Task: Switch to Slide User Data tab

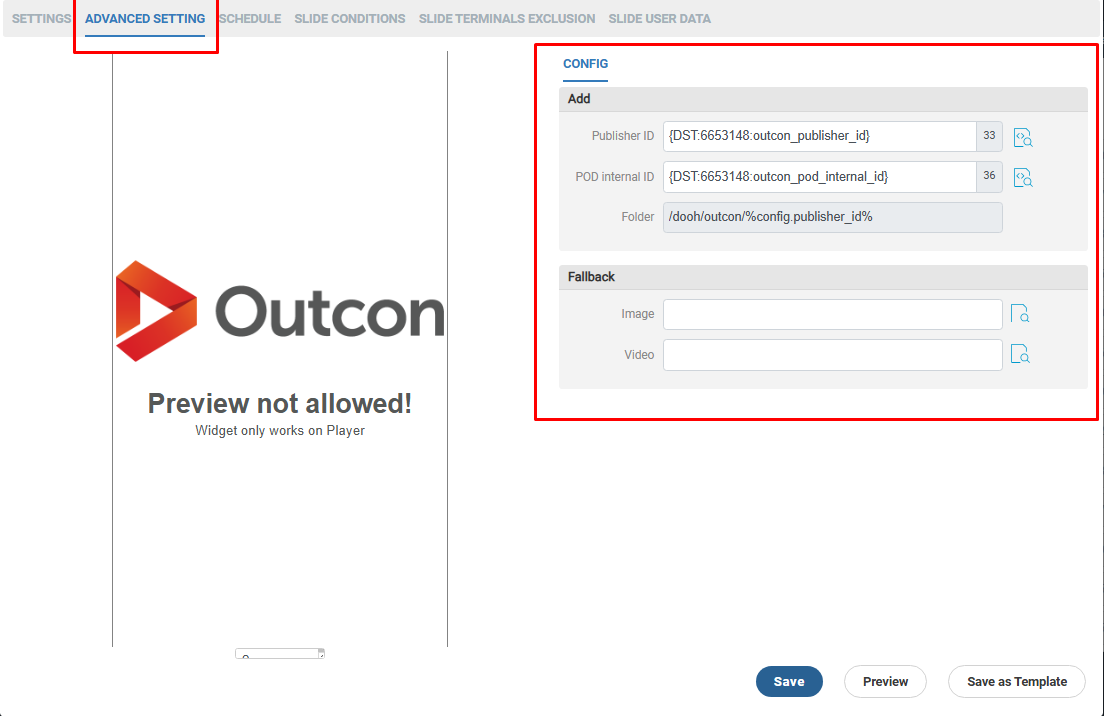Action: point(660,19)
